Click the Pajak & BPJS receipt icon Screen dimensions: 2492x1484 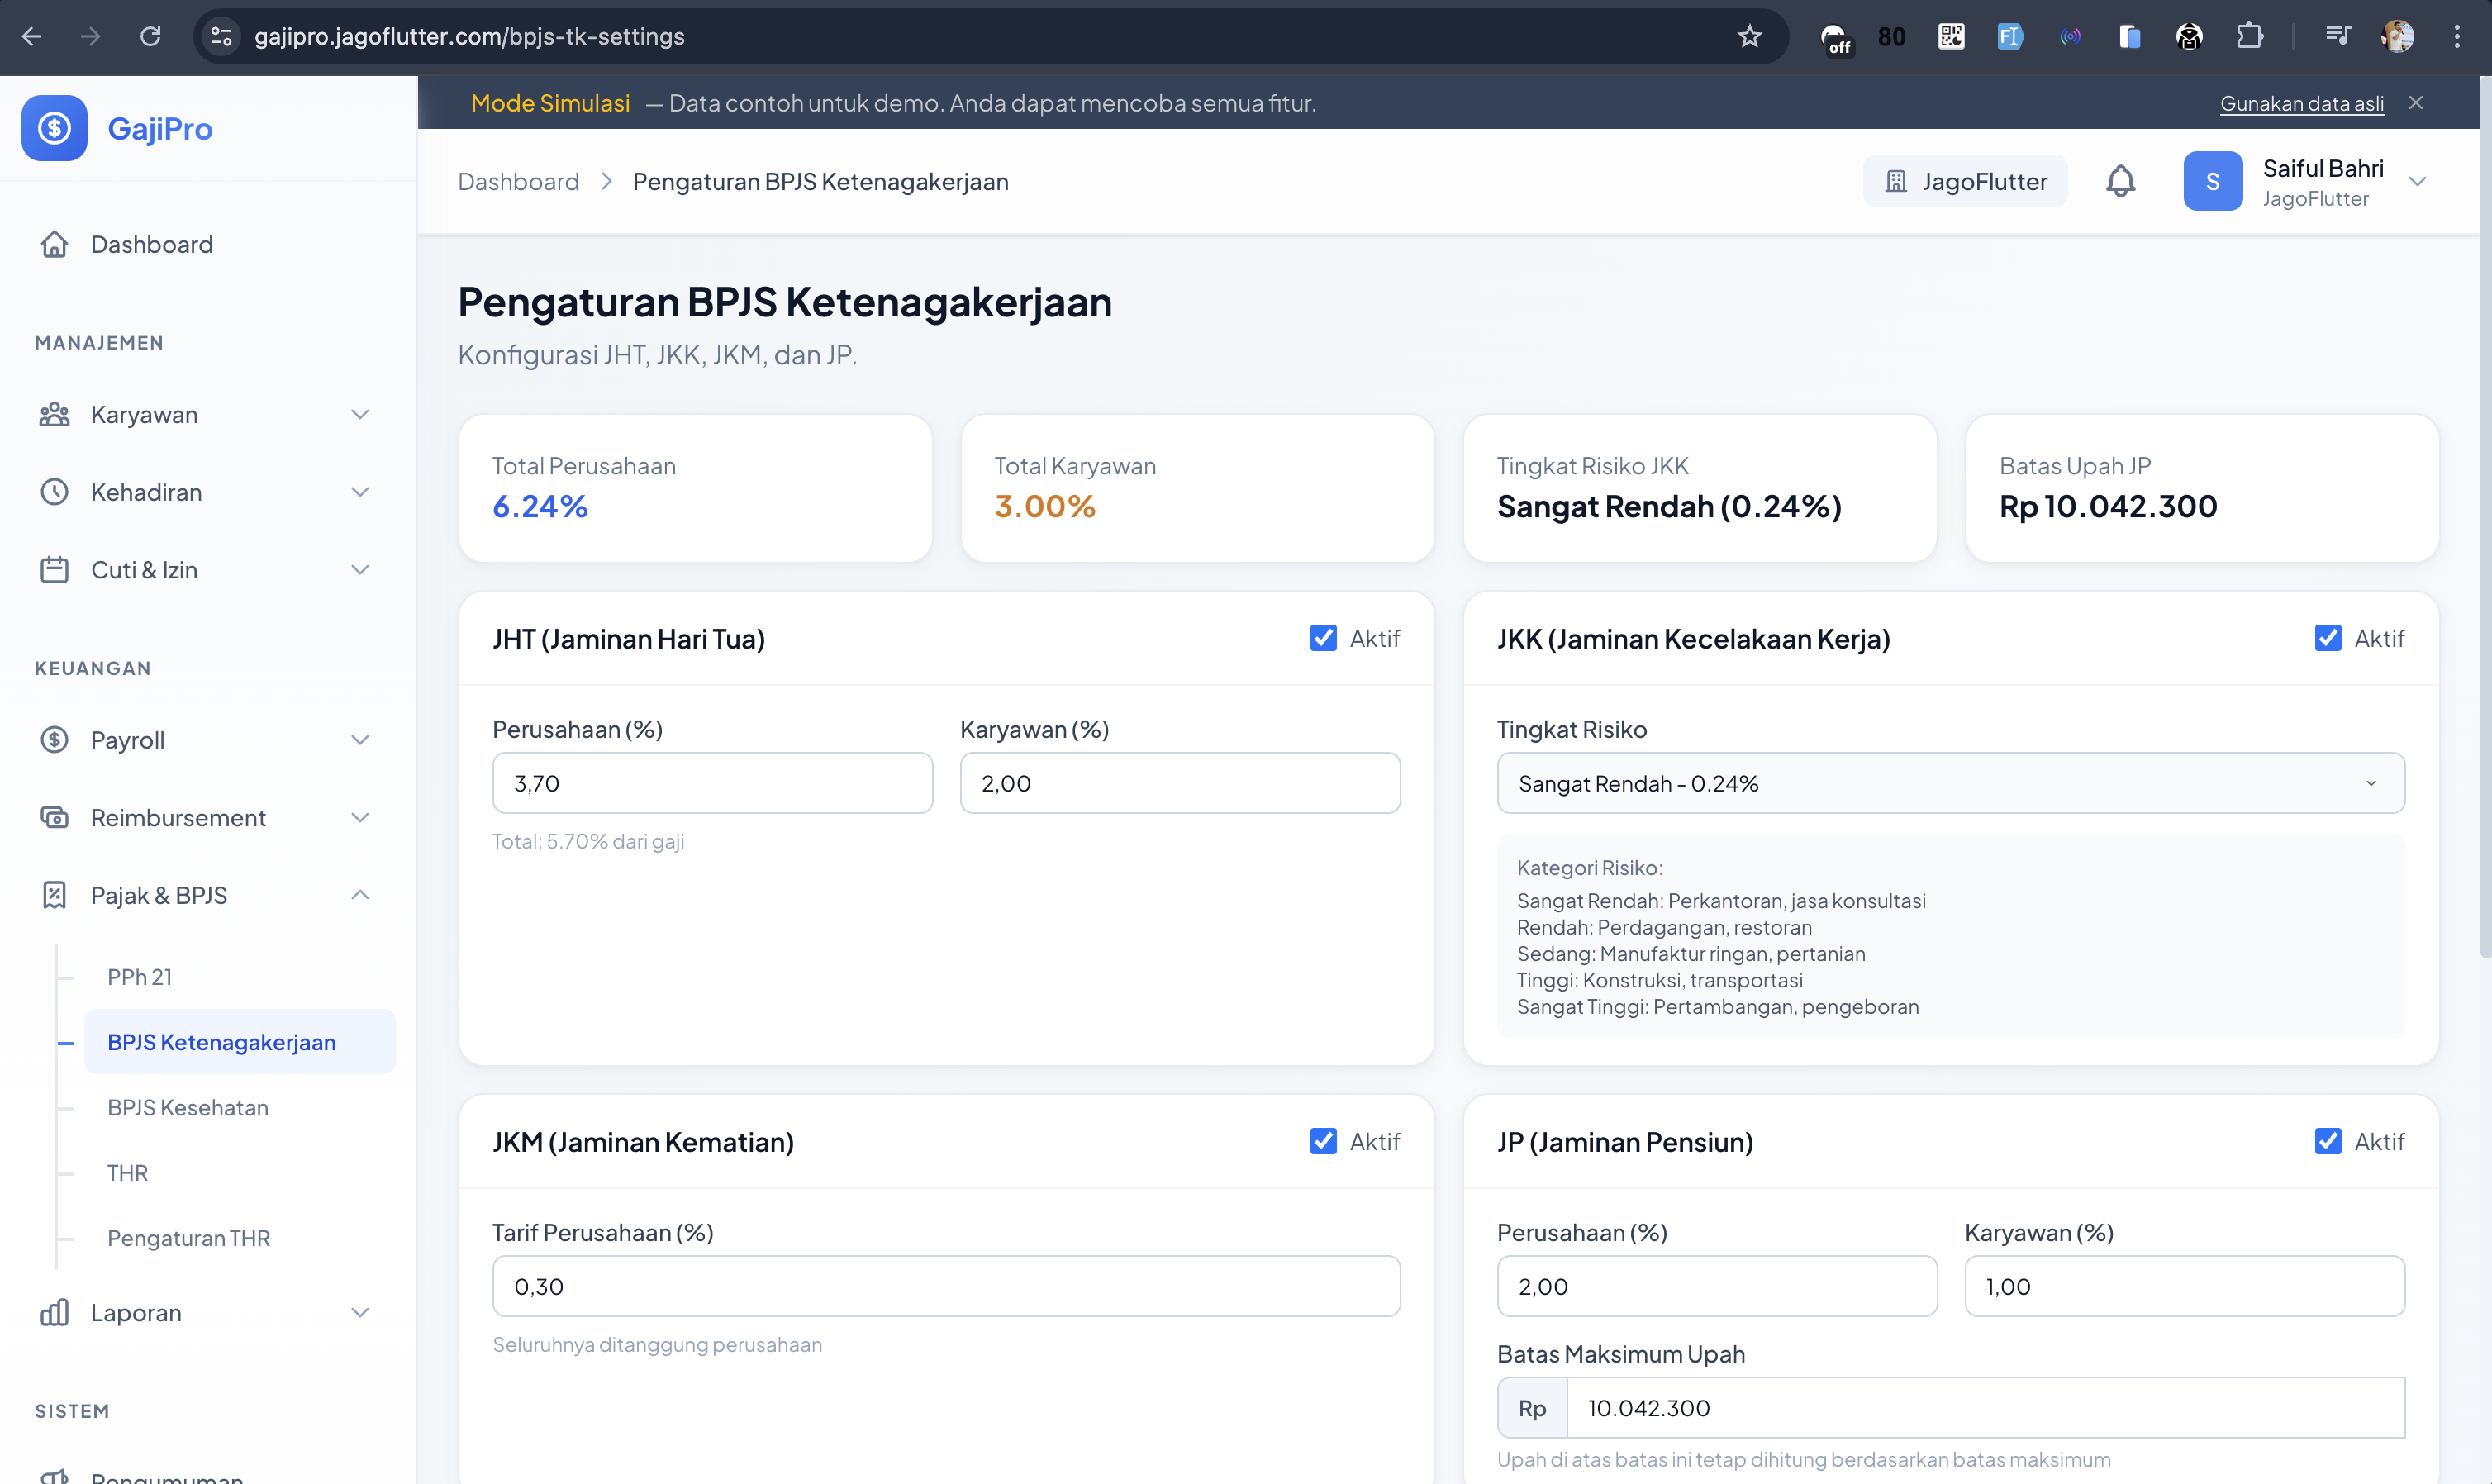54,895
